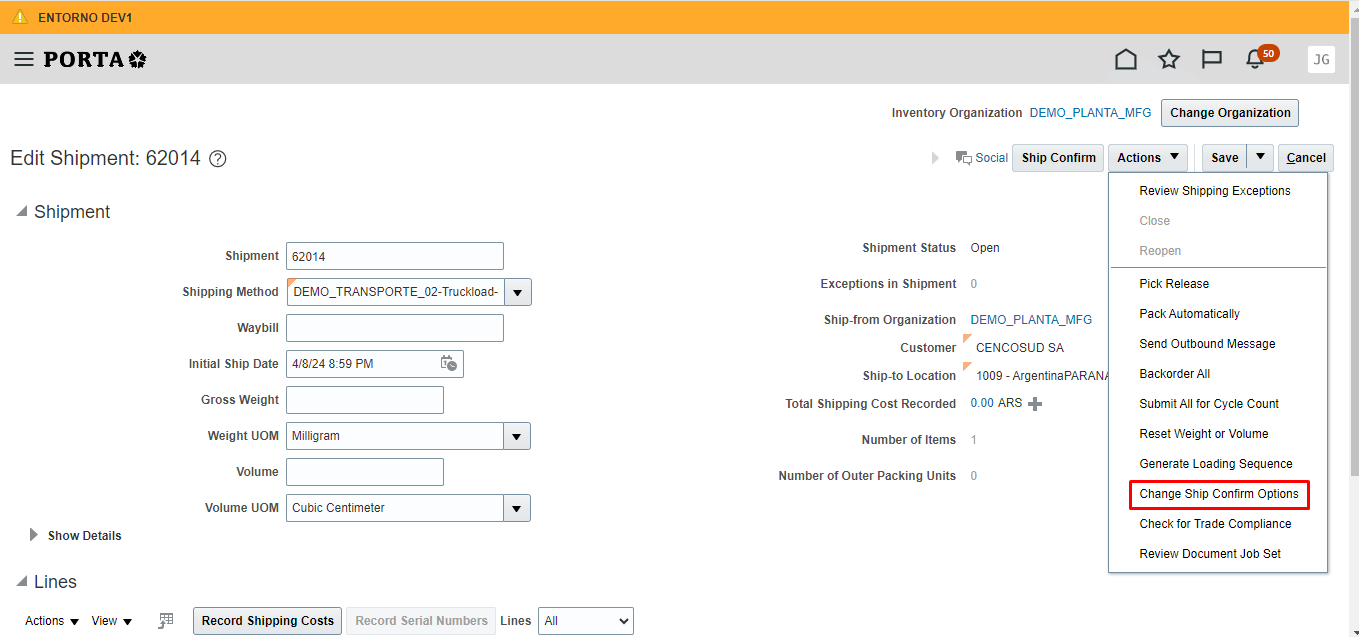Click the Lines table freeze/detach icon
This screenshot has width=1359, height=637.
pos(166,621)
